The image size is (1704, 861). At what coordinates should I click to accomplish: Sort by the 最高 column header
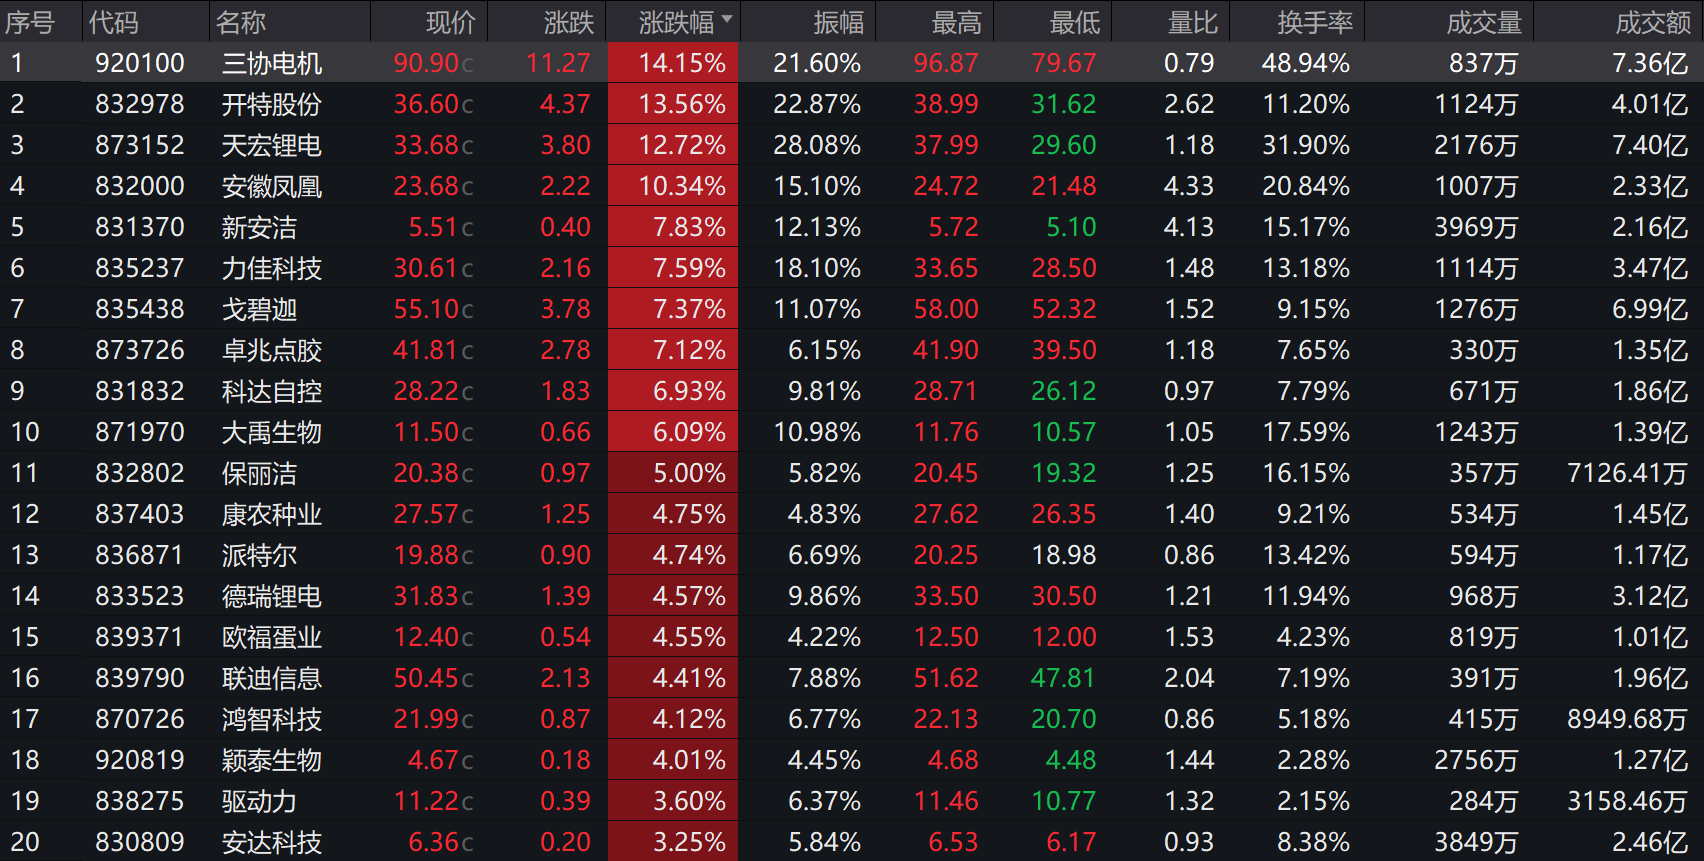(957, 22)
